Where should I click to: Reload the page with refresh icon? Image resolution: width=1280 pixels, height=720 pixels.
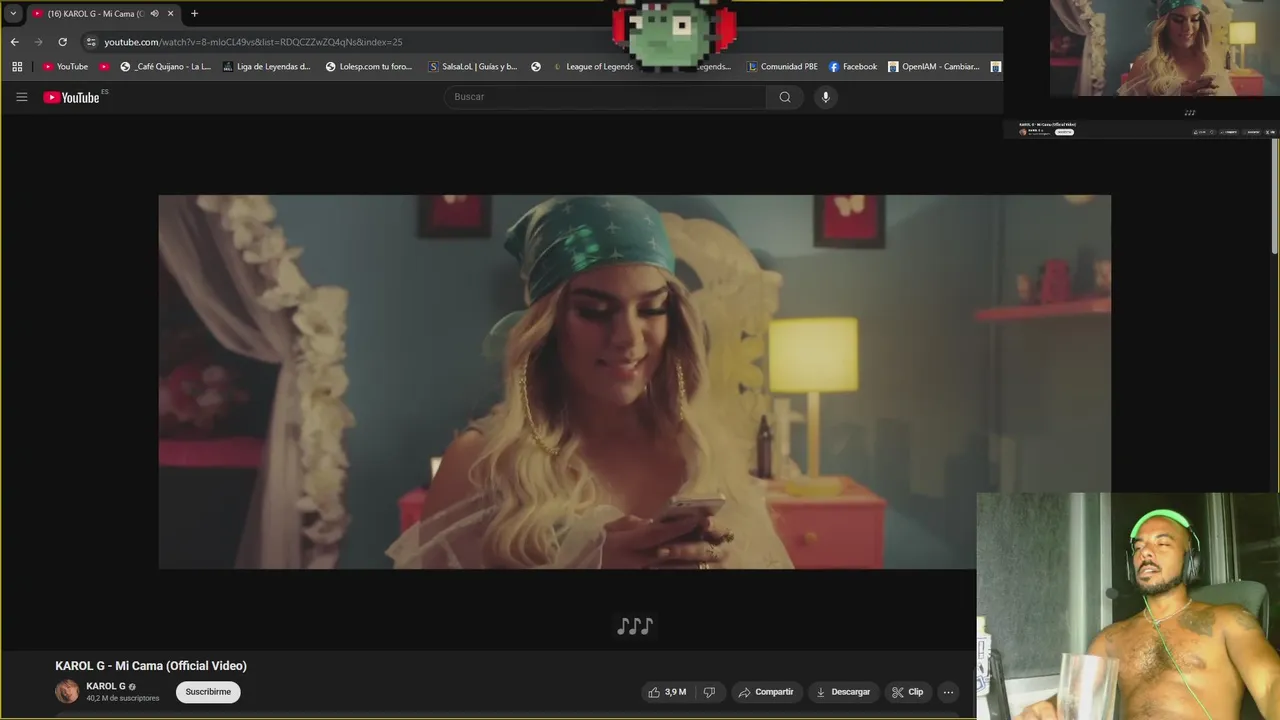pos(62,42)
